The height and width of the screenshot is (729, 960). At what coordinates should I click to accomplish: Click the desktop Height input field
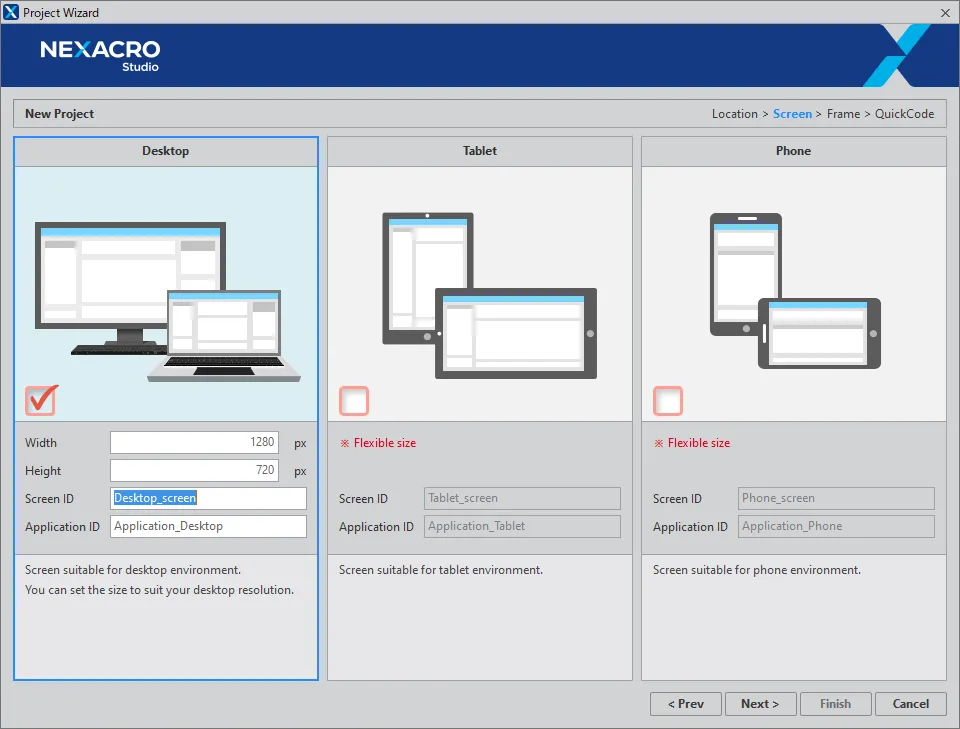[194, 470]
